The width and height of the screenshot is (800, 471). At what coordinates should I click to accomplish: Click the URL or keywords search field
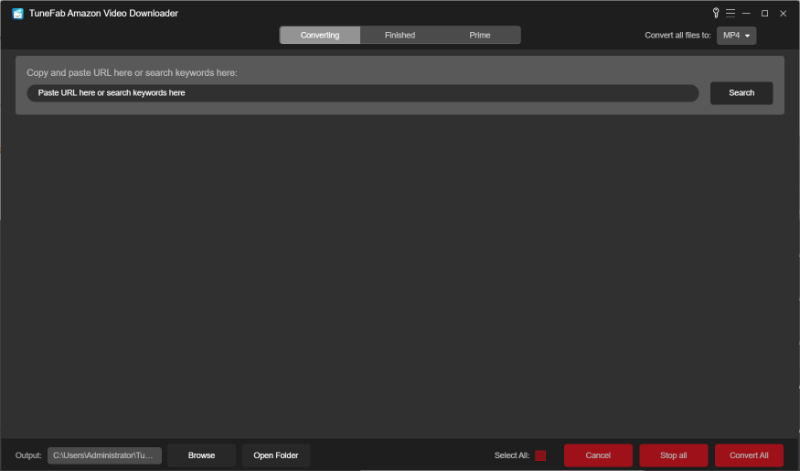(363, 93)
